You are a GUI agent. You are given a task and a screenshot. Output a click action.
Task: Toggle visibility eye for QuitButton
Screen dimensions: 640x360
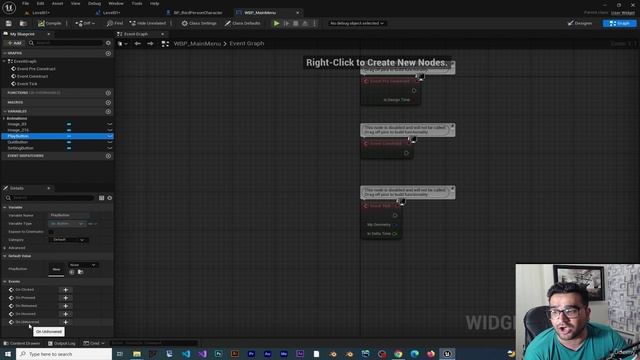pos(110,142)
